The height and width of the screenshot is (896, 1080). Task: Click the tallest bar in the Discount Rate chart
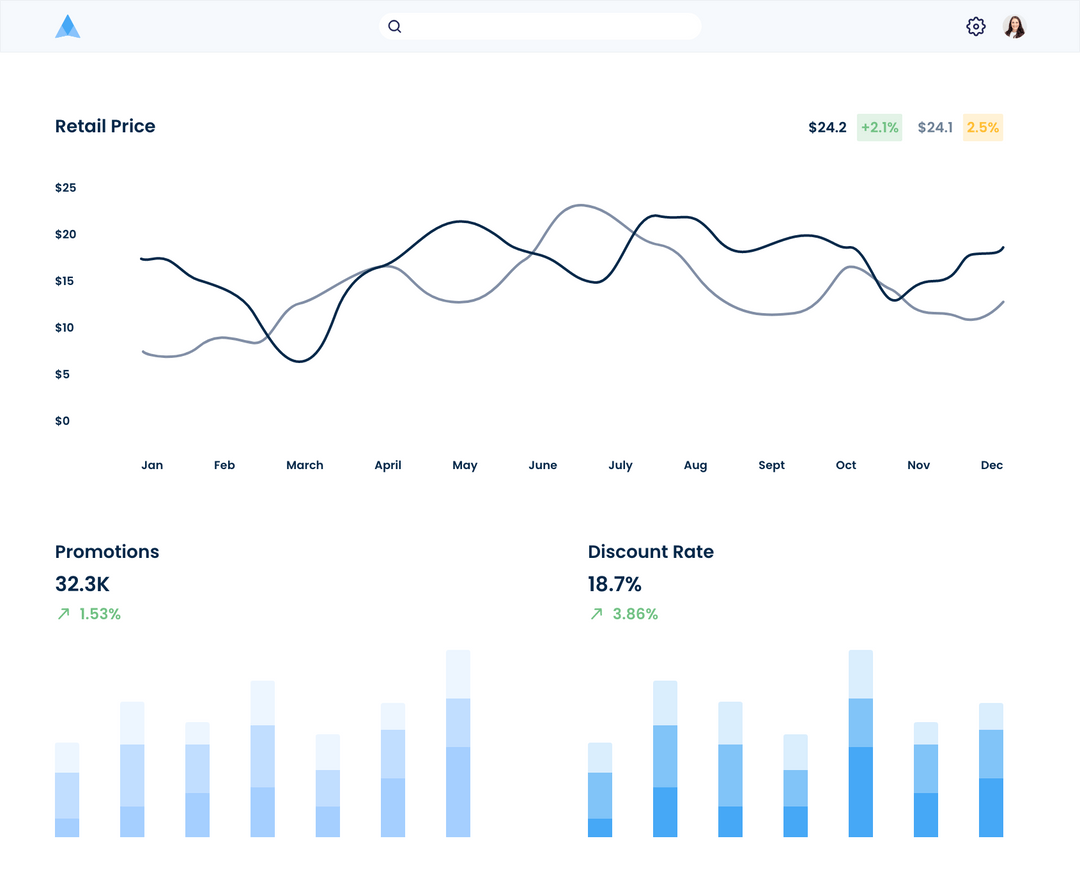point(860,745)
